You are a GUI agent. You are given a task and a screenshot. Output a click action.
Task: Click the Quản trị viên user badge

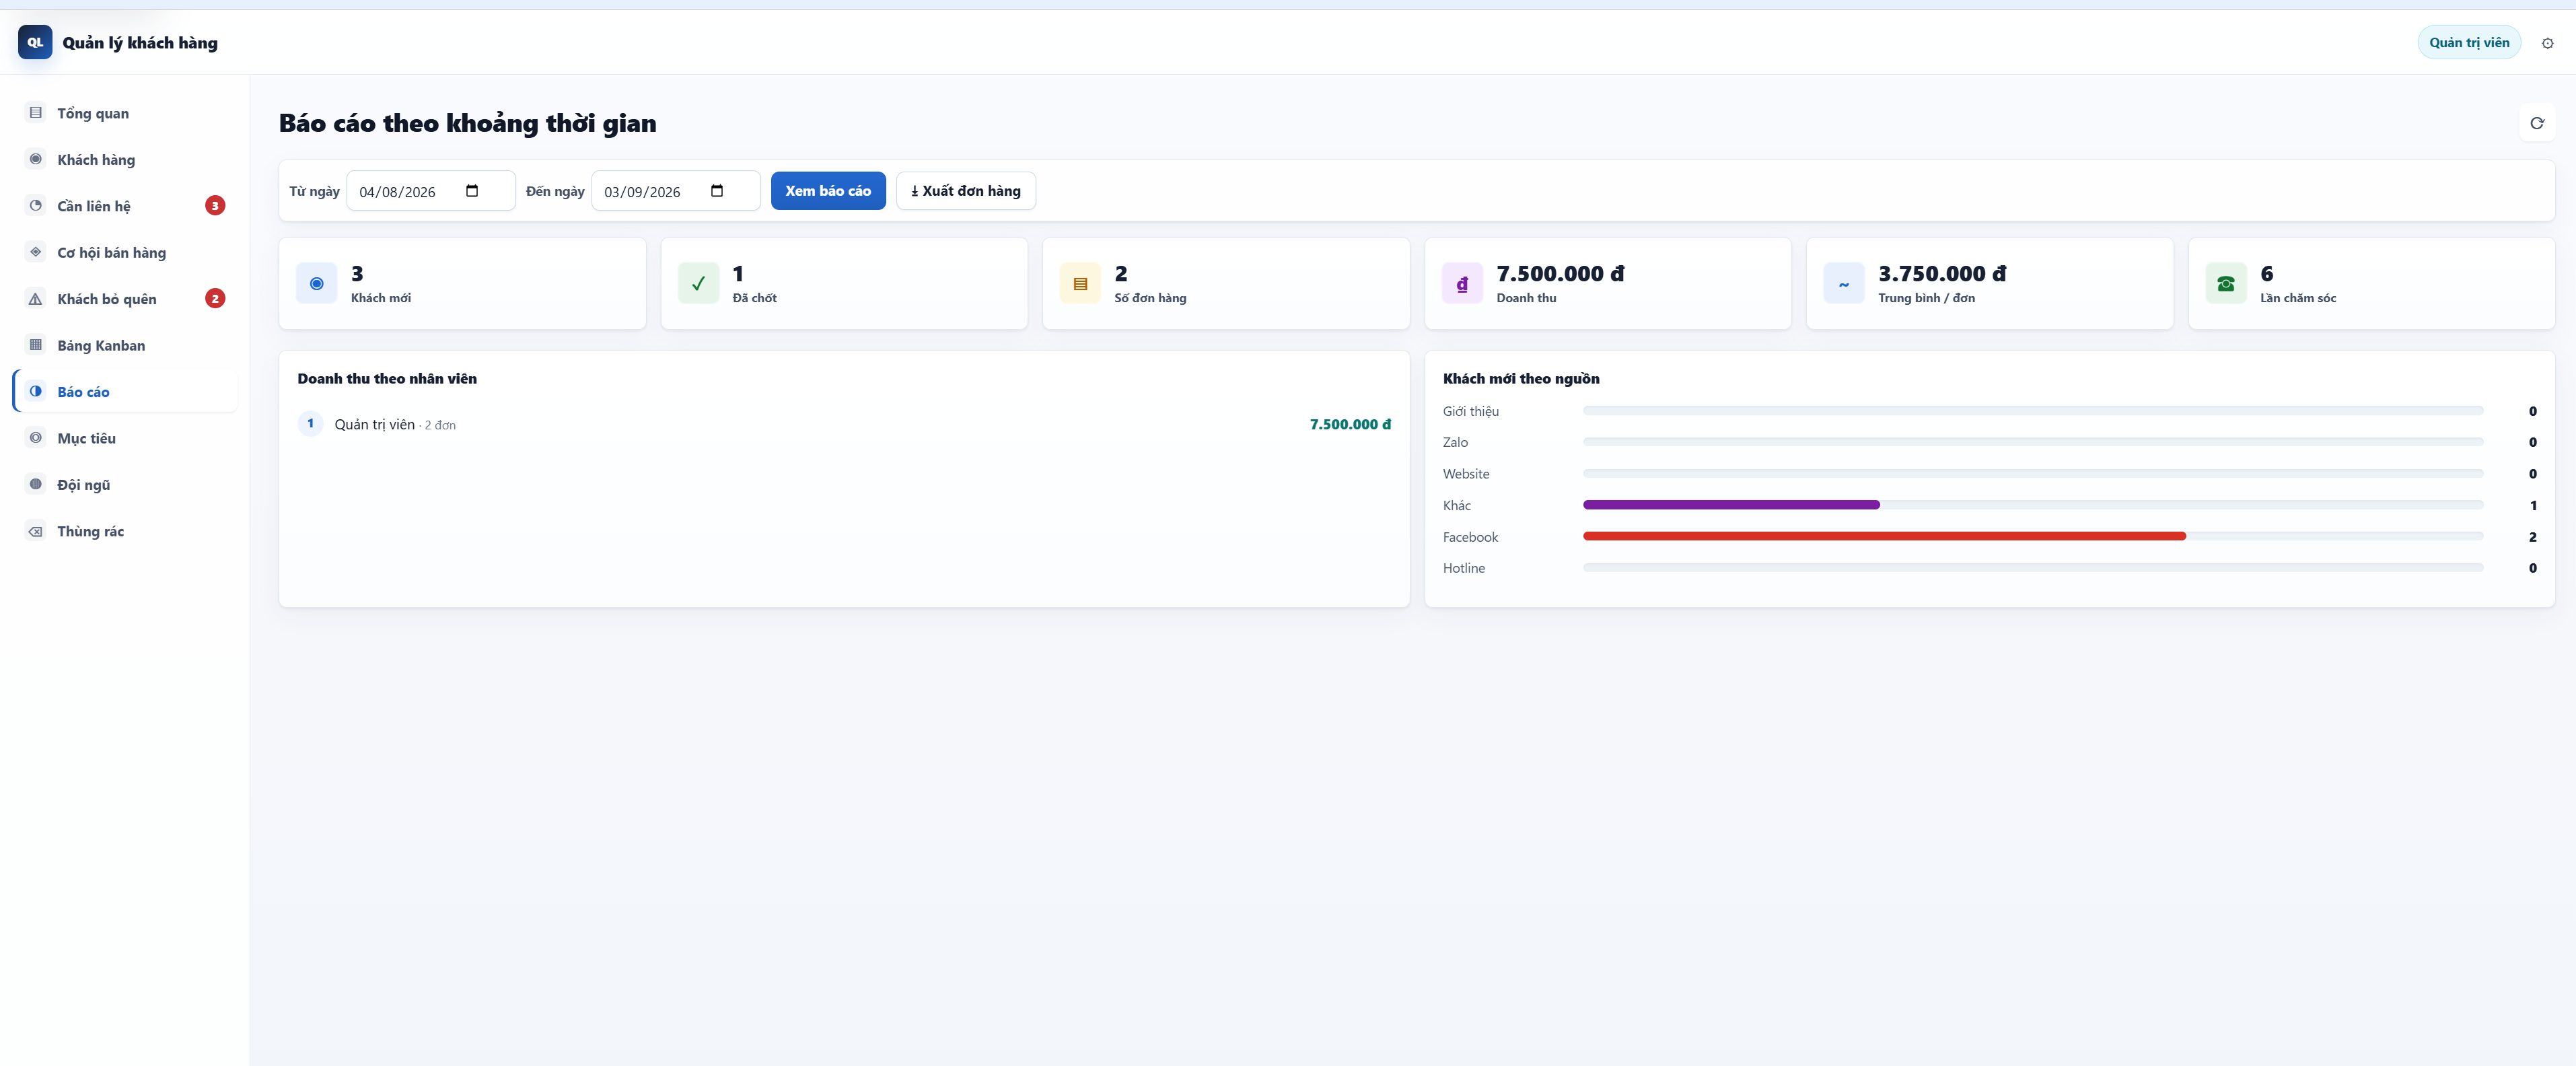point(2469,42)
